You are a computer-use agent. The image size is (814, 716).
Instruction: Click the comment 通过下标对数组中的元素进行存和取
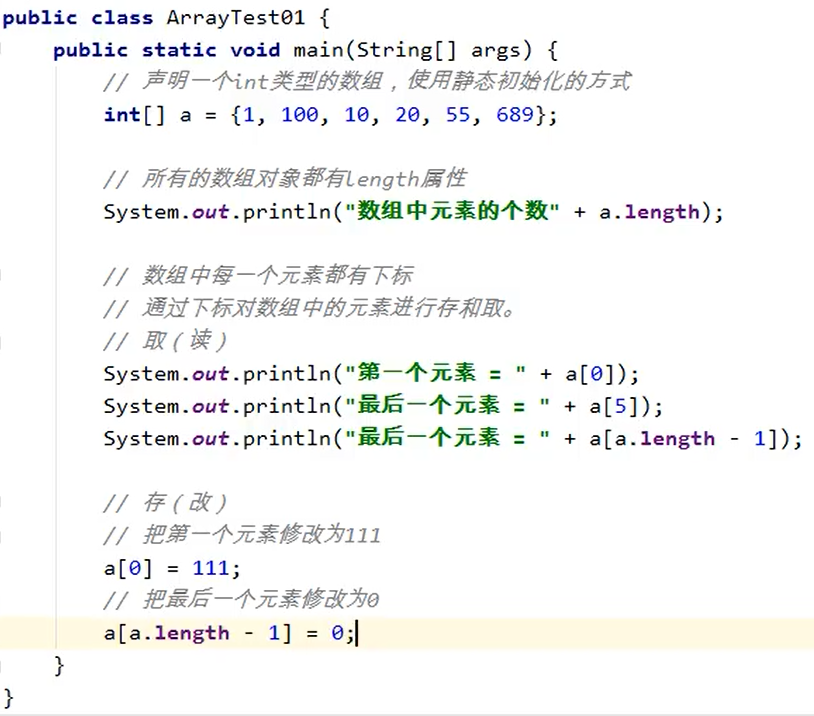coord(309,308)
